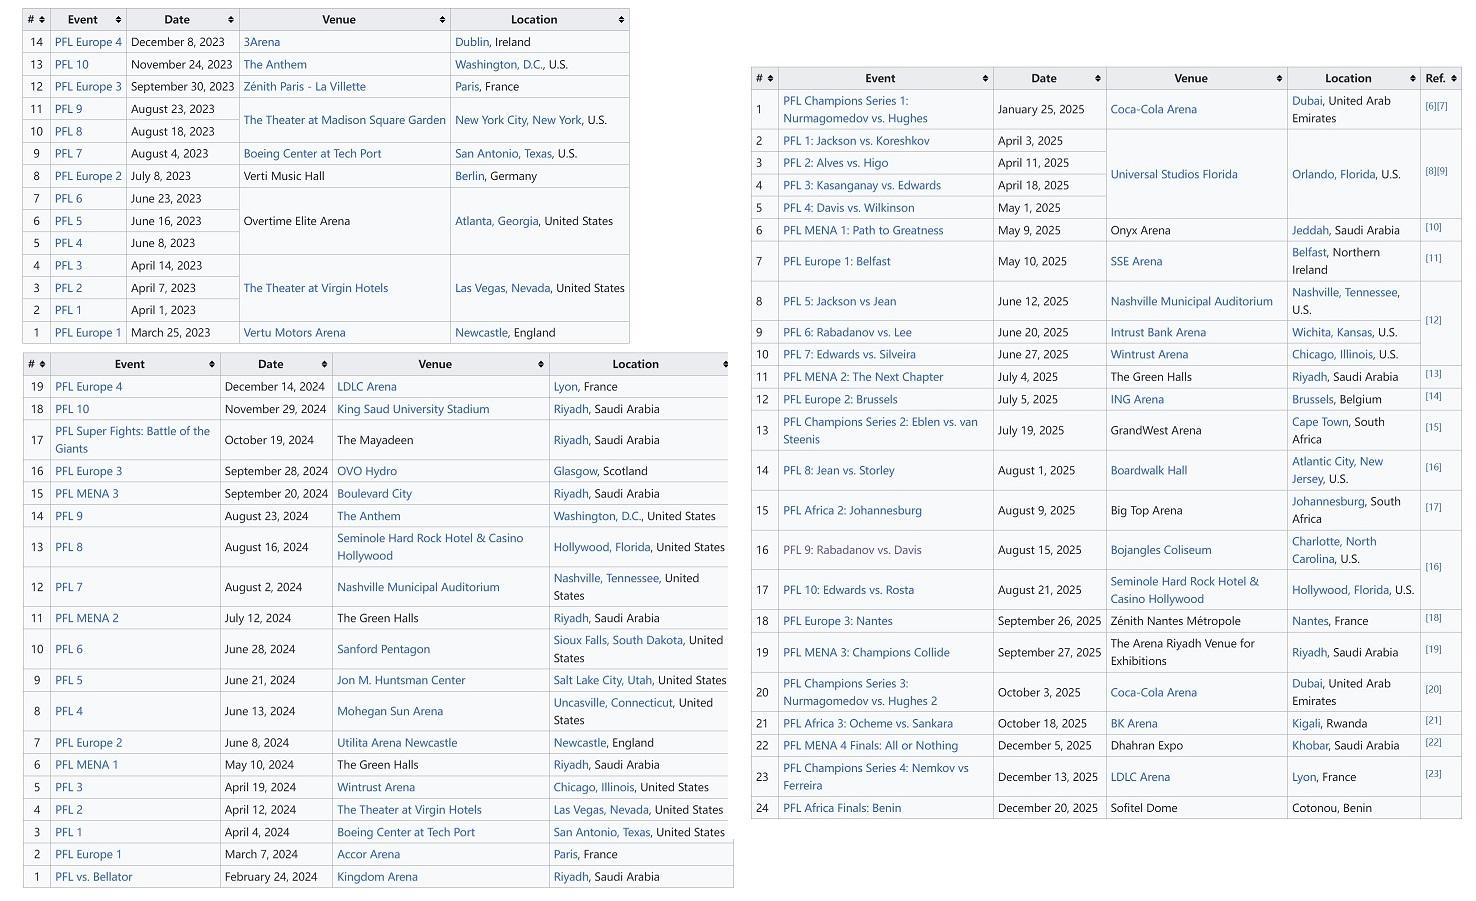Open the 3Arena venue link
This screenshot has width=1476, height=901.
tap(262, 42)
